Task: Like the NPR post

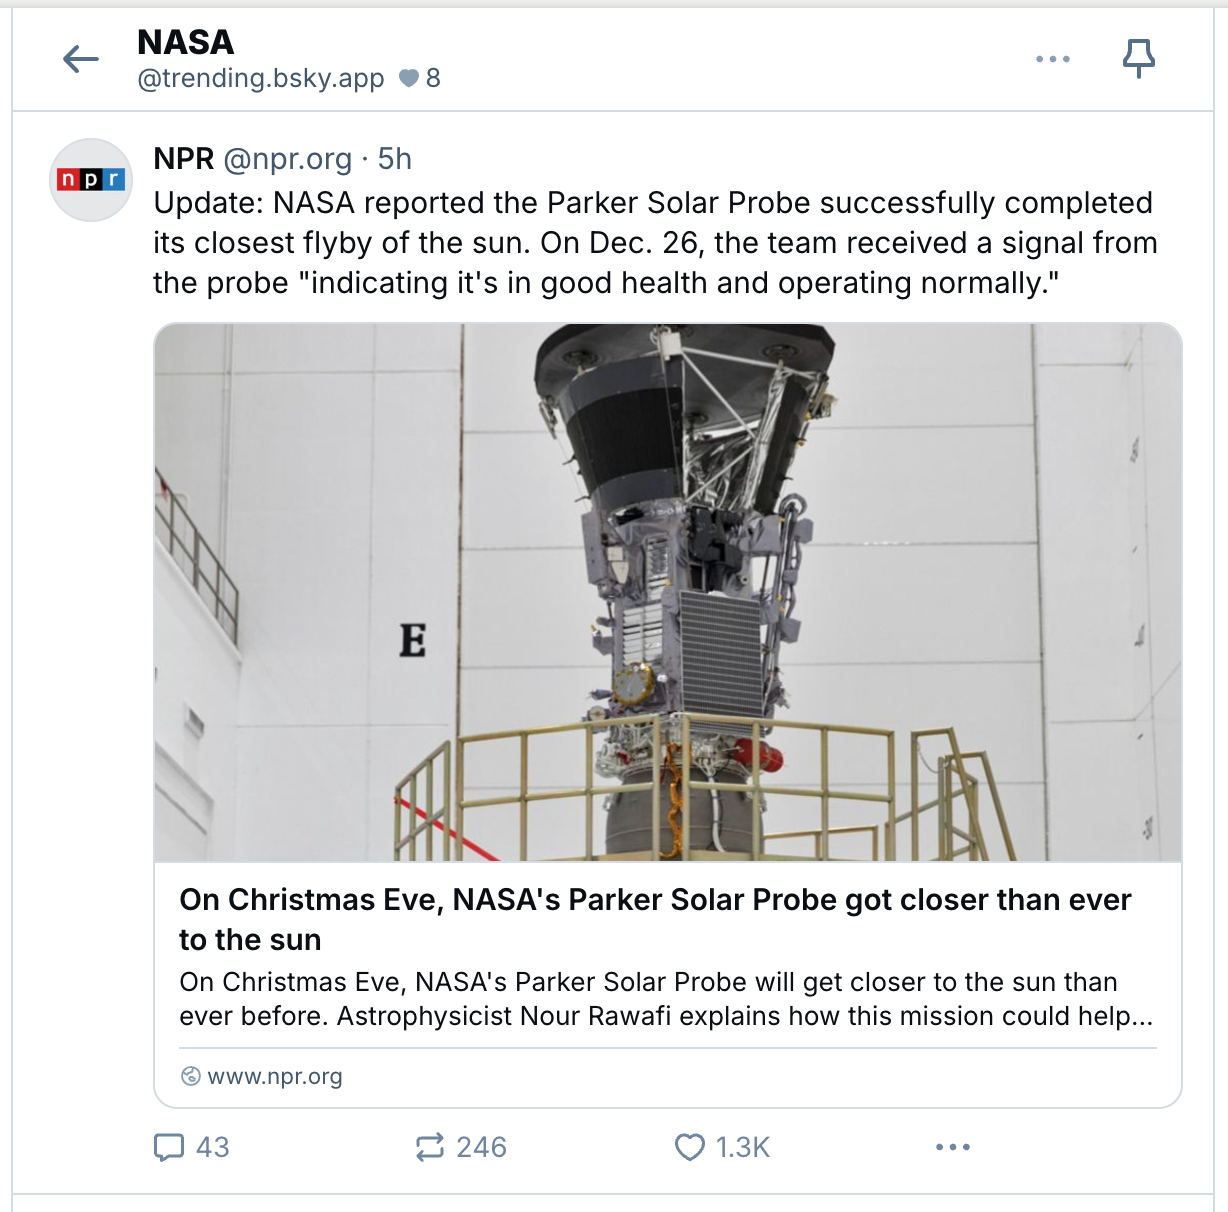Action: click(x=690, y=1147)
